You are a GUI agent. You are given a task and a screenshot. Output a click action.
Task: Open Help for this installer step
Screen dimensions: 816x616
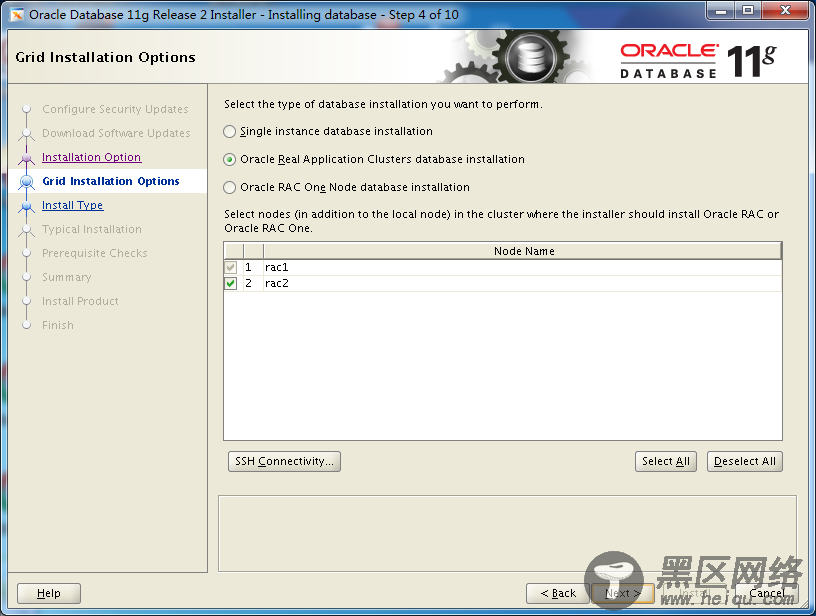[x=49, y=593]
